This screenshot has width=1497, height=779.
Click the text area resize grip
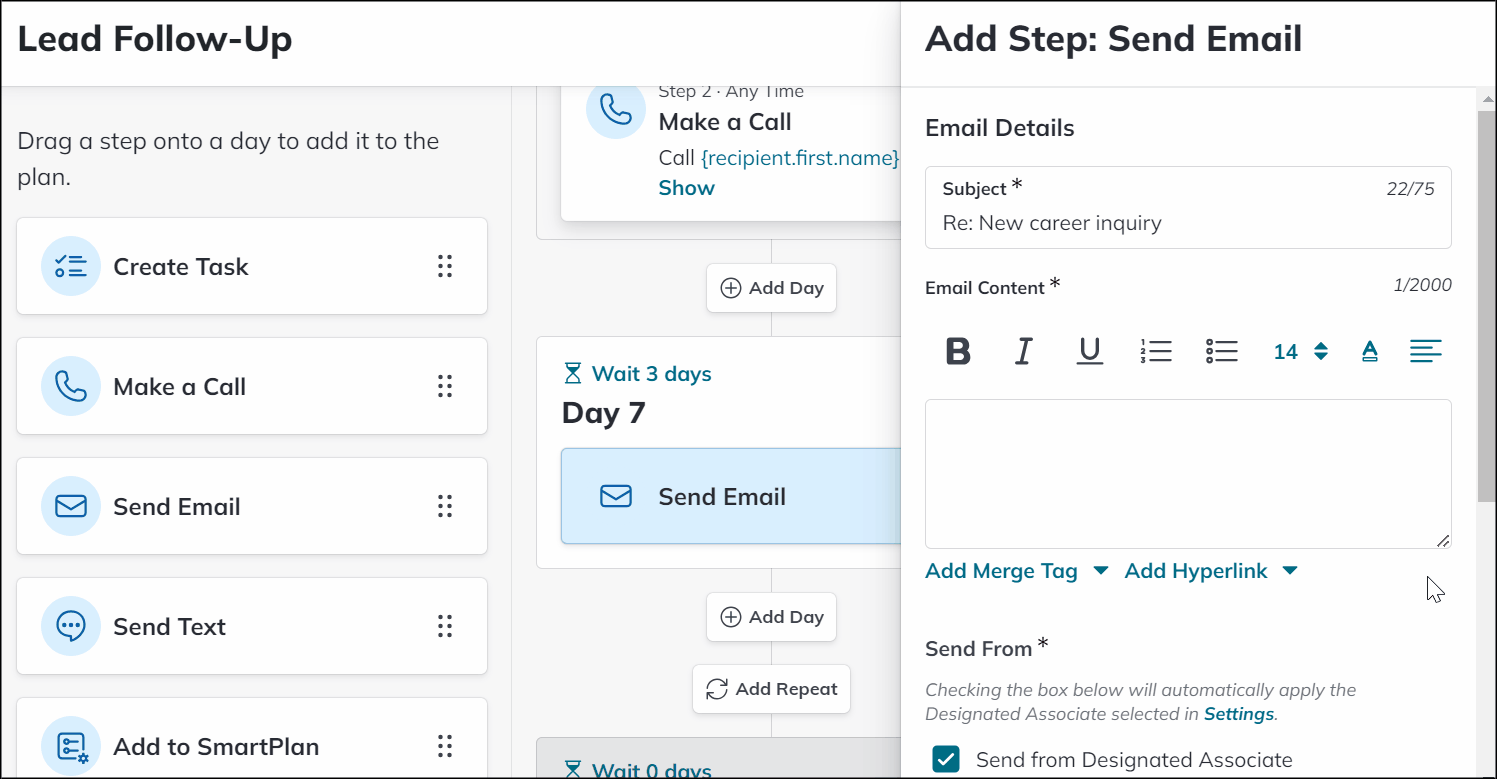1442,540
